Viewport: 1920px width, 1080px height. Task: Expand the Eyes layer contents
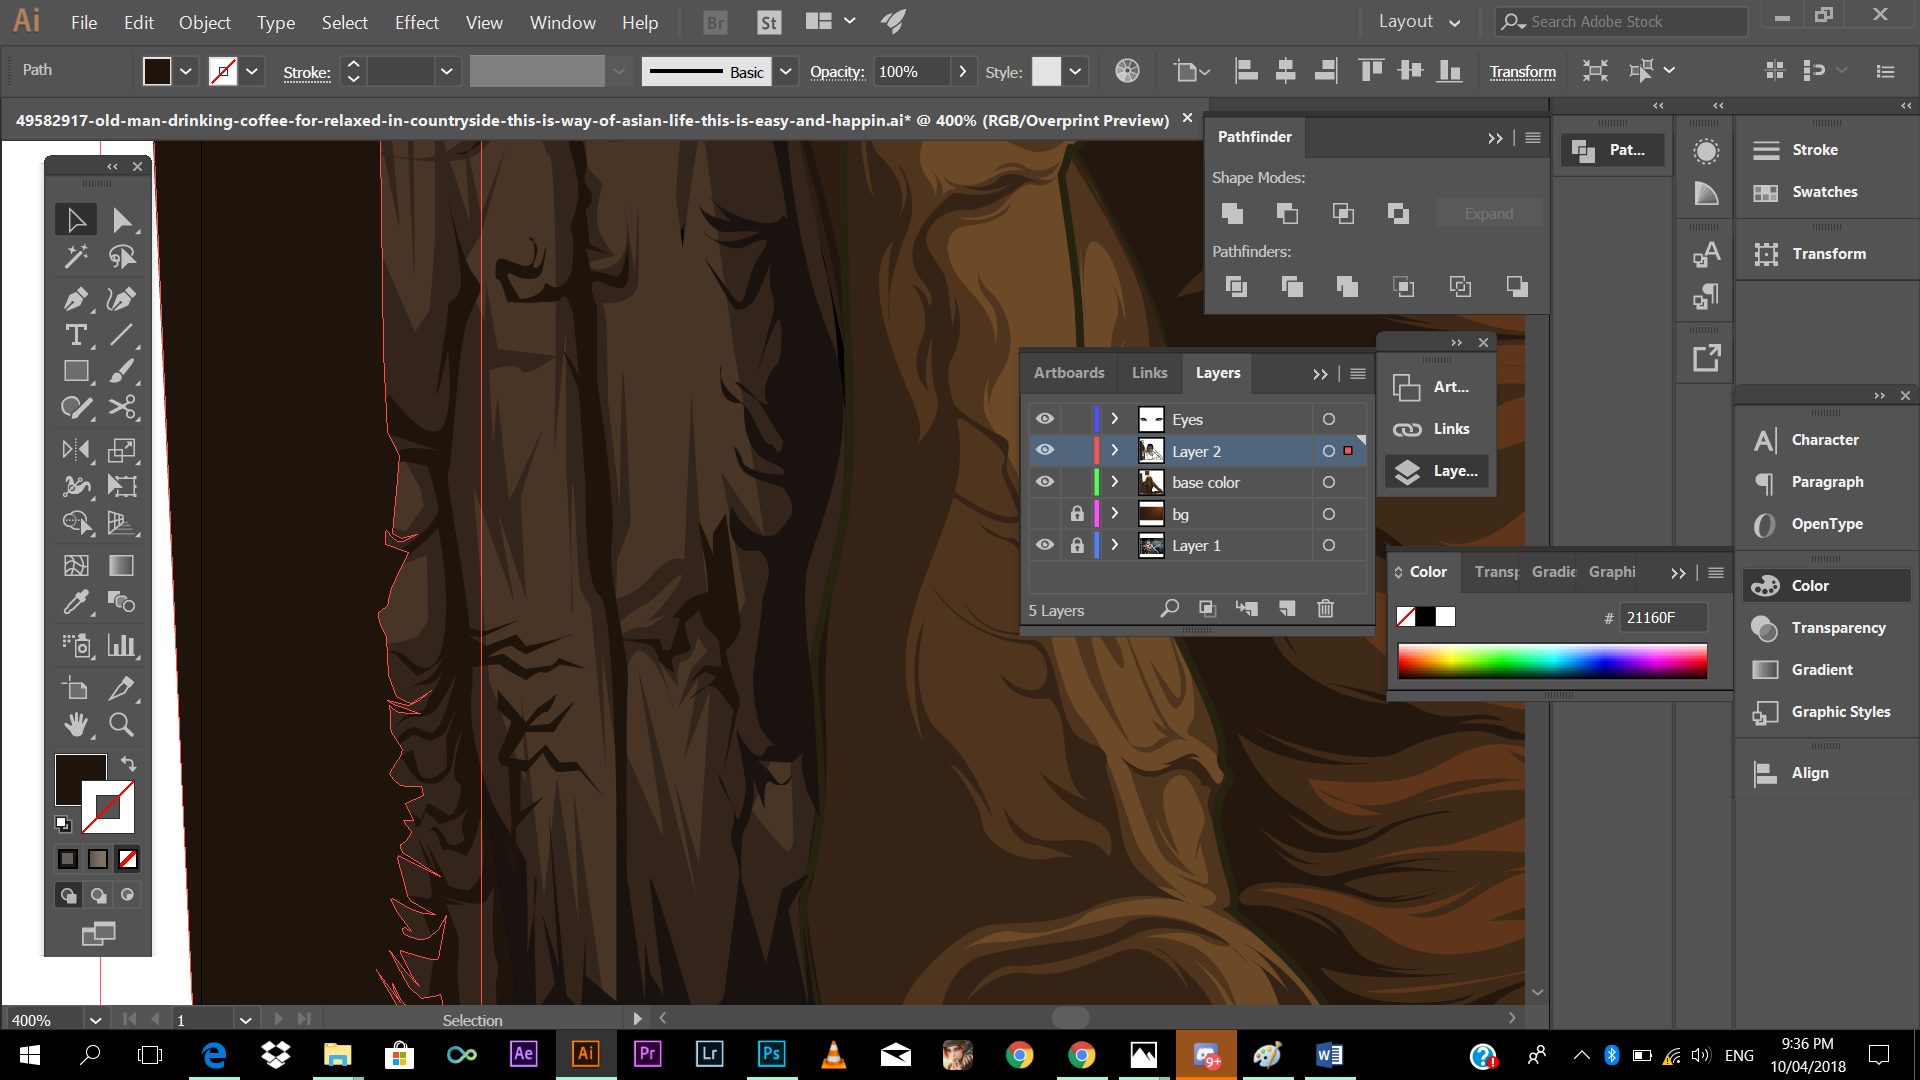coord(1115,419)
